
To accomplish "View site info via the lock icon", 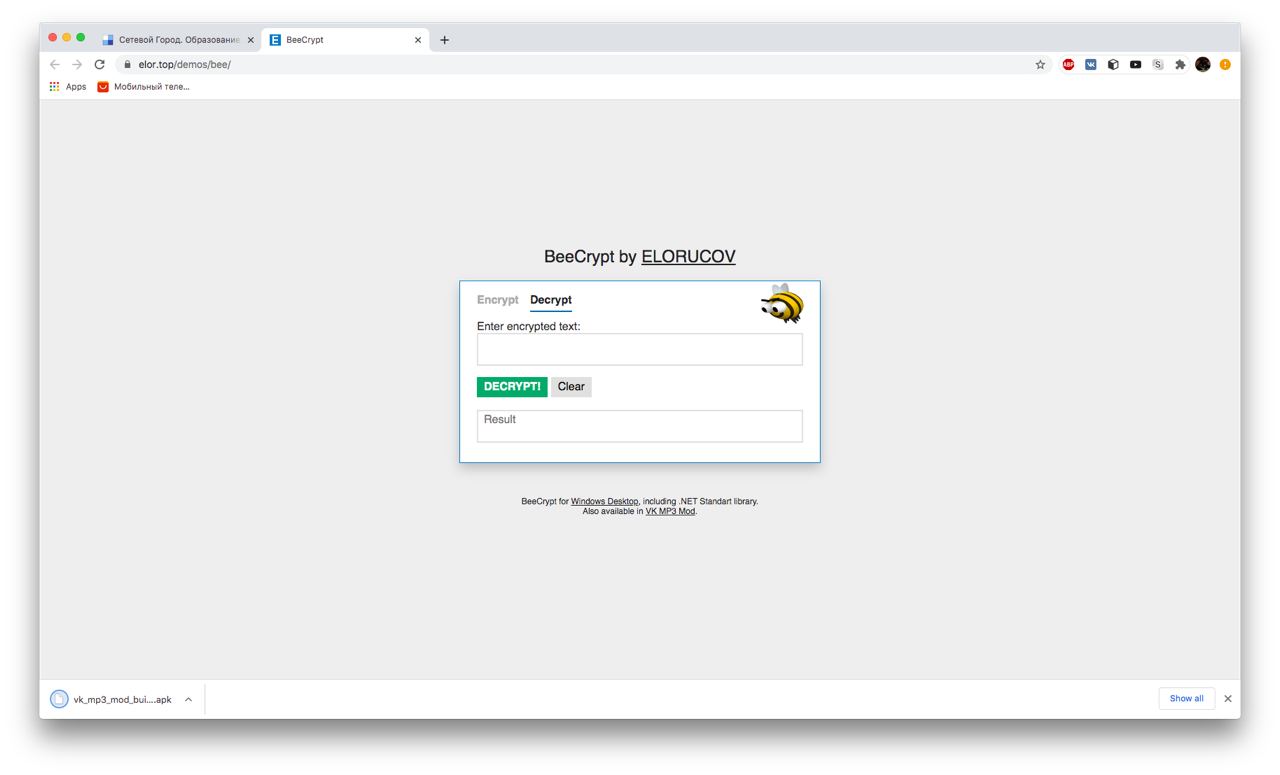I will pyautogui.click(x=127, y=64).
